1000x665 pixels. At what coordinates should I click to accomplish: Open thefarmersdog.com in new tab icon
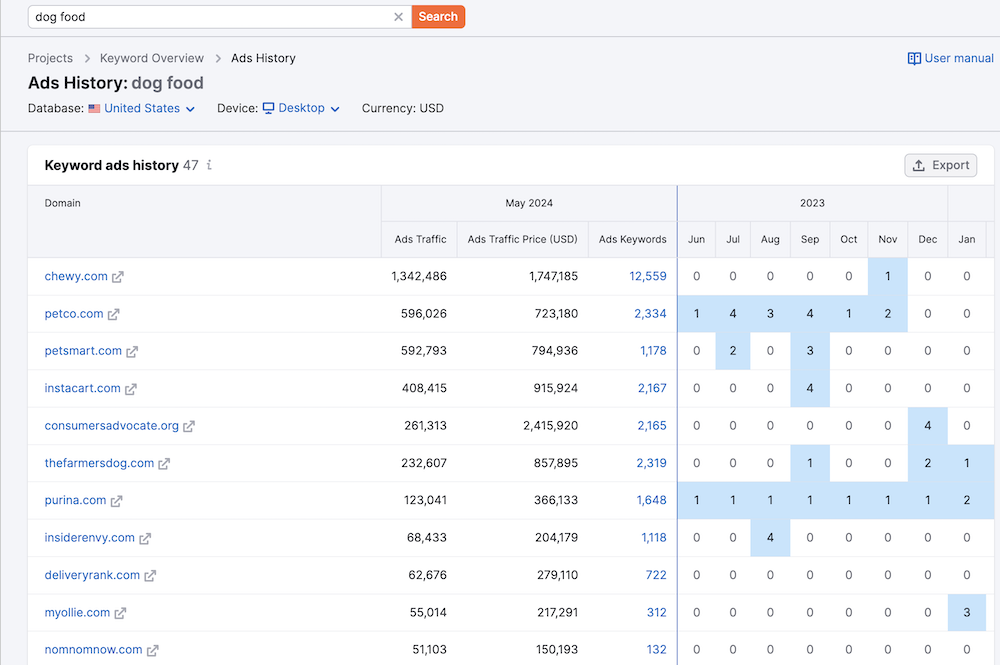tap(165, 464)
